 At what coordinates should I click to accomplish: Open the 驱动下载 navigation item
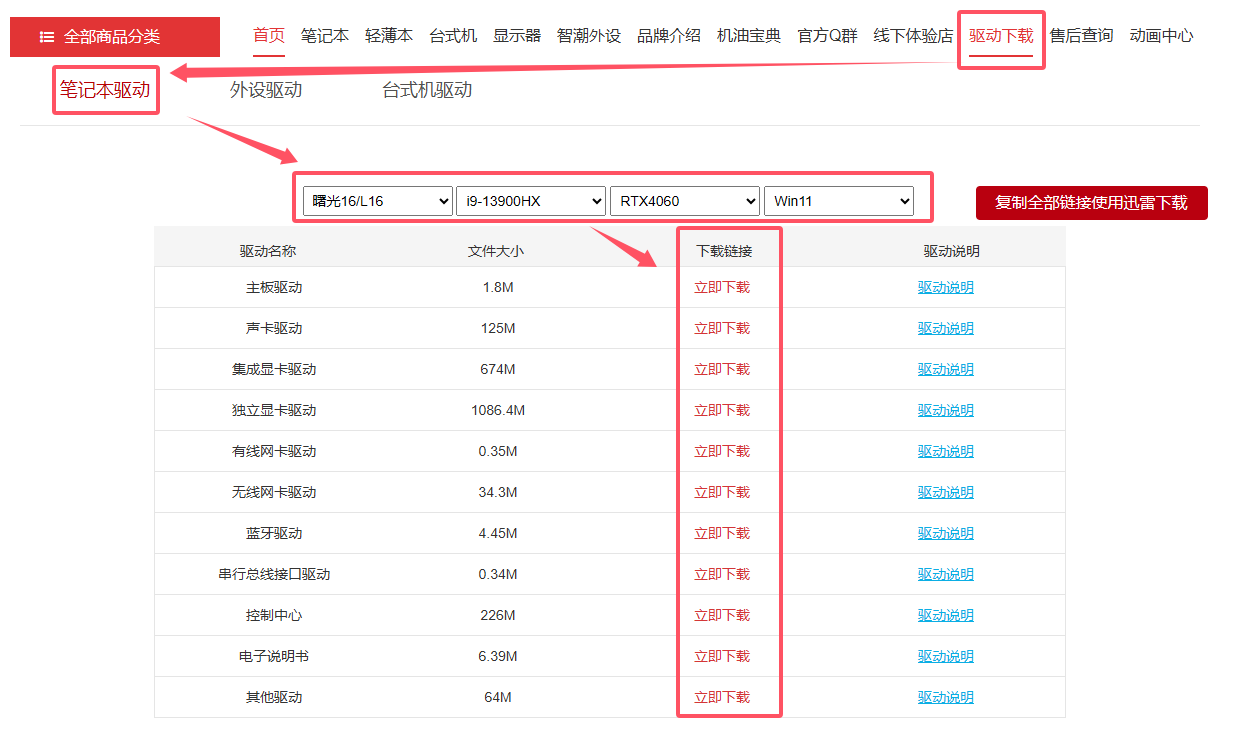pos(1000,34)
